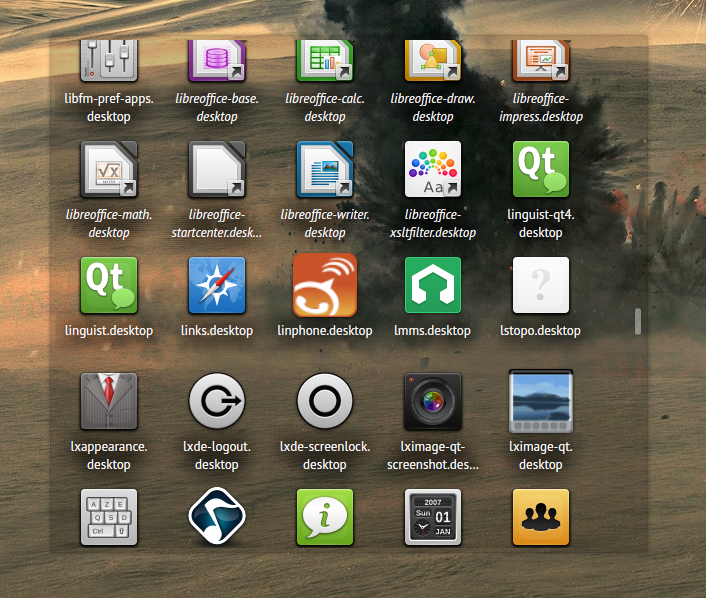Click the 'lximage-qt.desktop' file name
This screenshot has height=598, width=706.
click(541, 455)
